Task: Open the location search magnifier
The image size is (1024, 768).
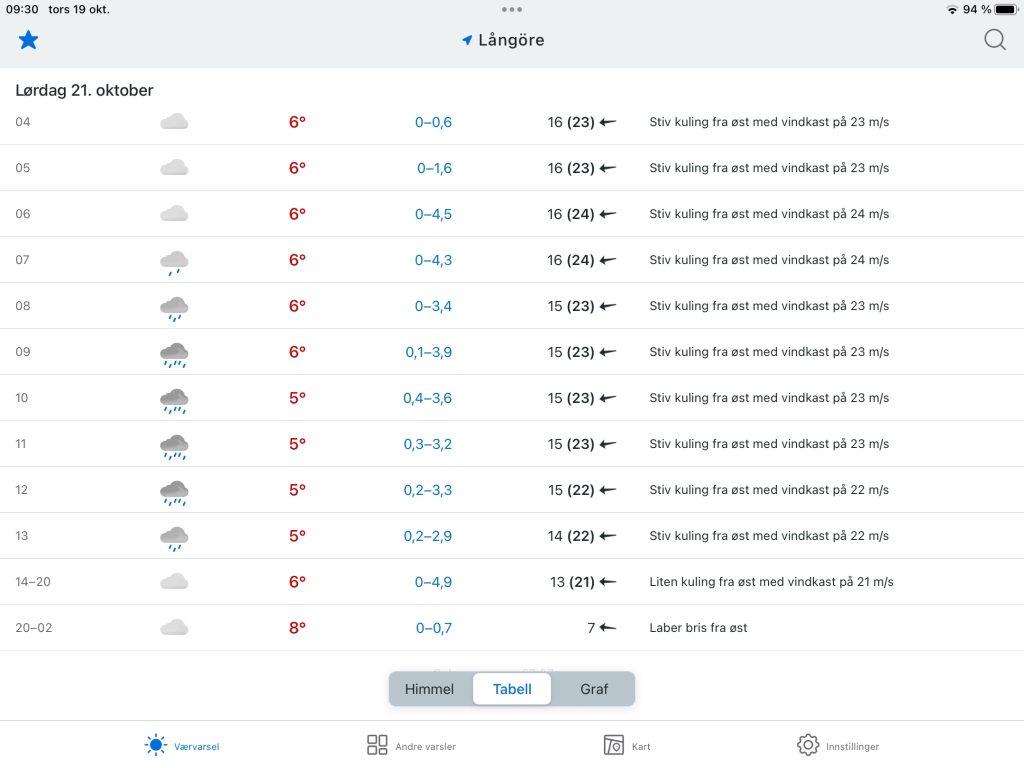Action: tap(994, 40)
